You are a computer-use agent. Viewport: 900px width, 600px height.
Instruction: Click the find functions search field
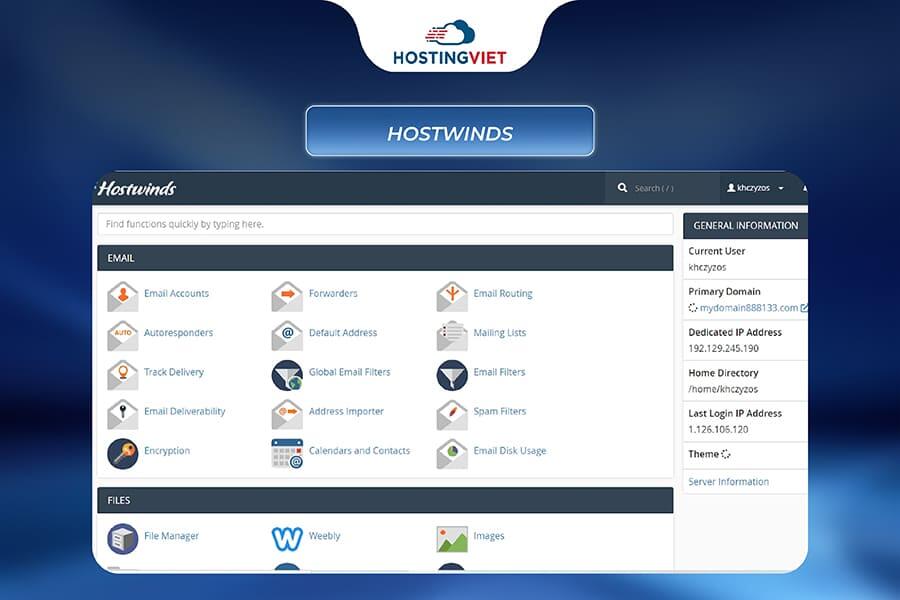[x=386, y=224]
